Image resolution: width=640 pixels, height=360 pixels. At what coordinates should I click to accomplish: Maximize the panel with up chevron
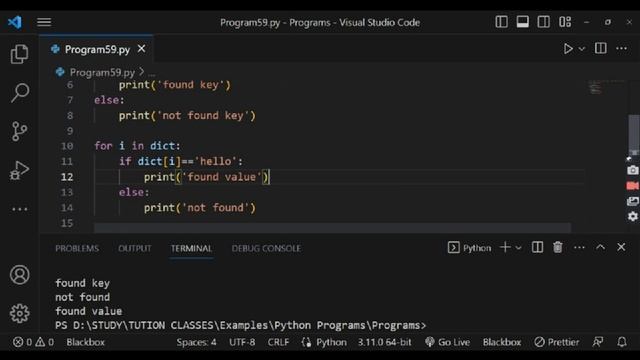pyautogui.click(x=600, y=247)
